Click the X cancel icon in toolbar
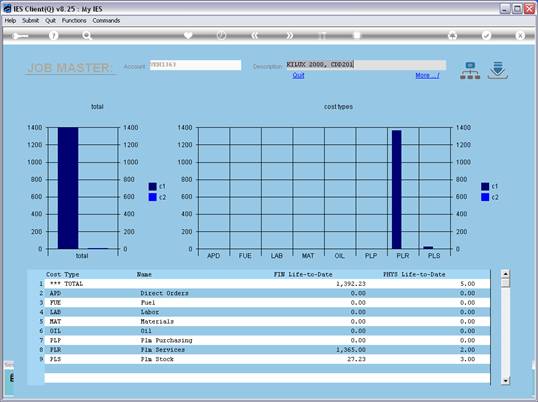The height and width of the screenshot is (402, 538). (x=520, y=35)
